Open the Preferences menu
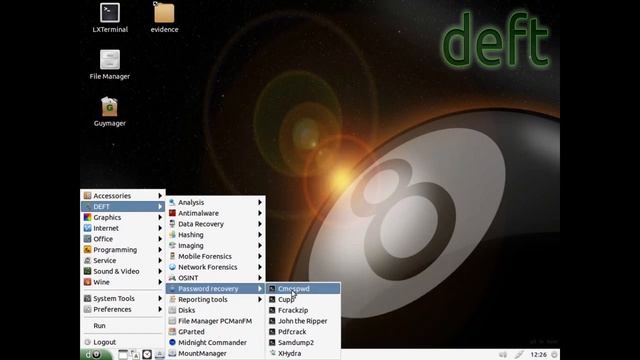This screenshot has height=360, width=640. (123, 309)
